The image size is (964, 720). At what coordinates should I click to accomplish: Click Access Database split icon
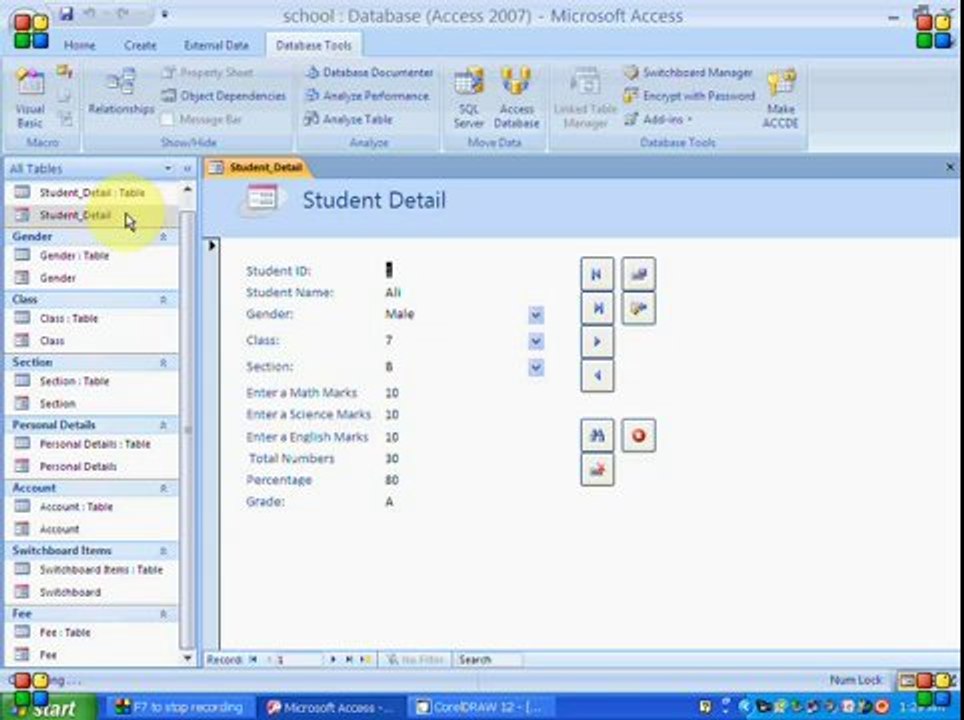pos(516,97)
